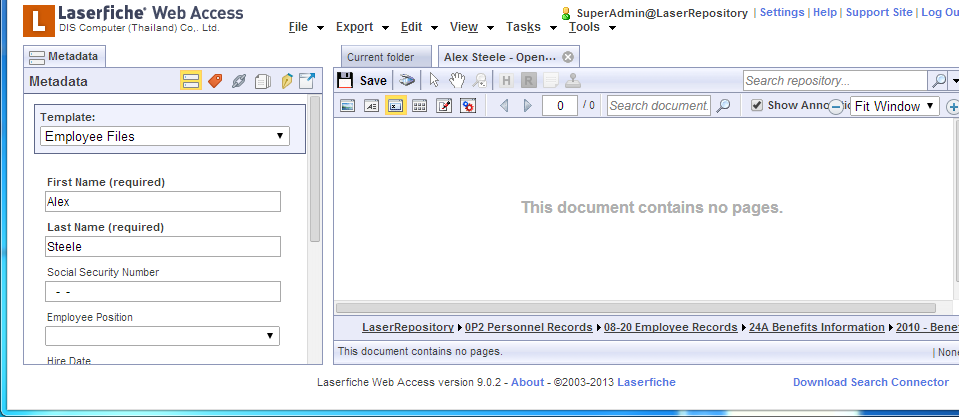Open the View menu
The width and height of the screenshot is (959, 417).
[x=472, y=27]
